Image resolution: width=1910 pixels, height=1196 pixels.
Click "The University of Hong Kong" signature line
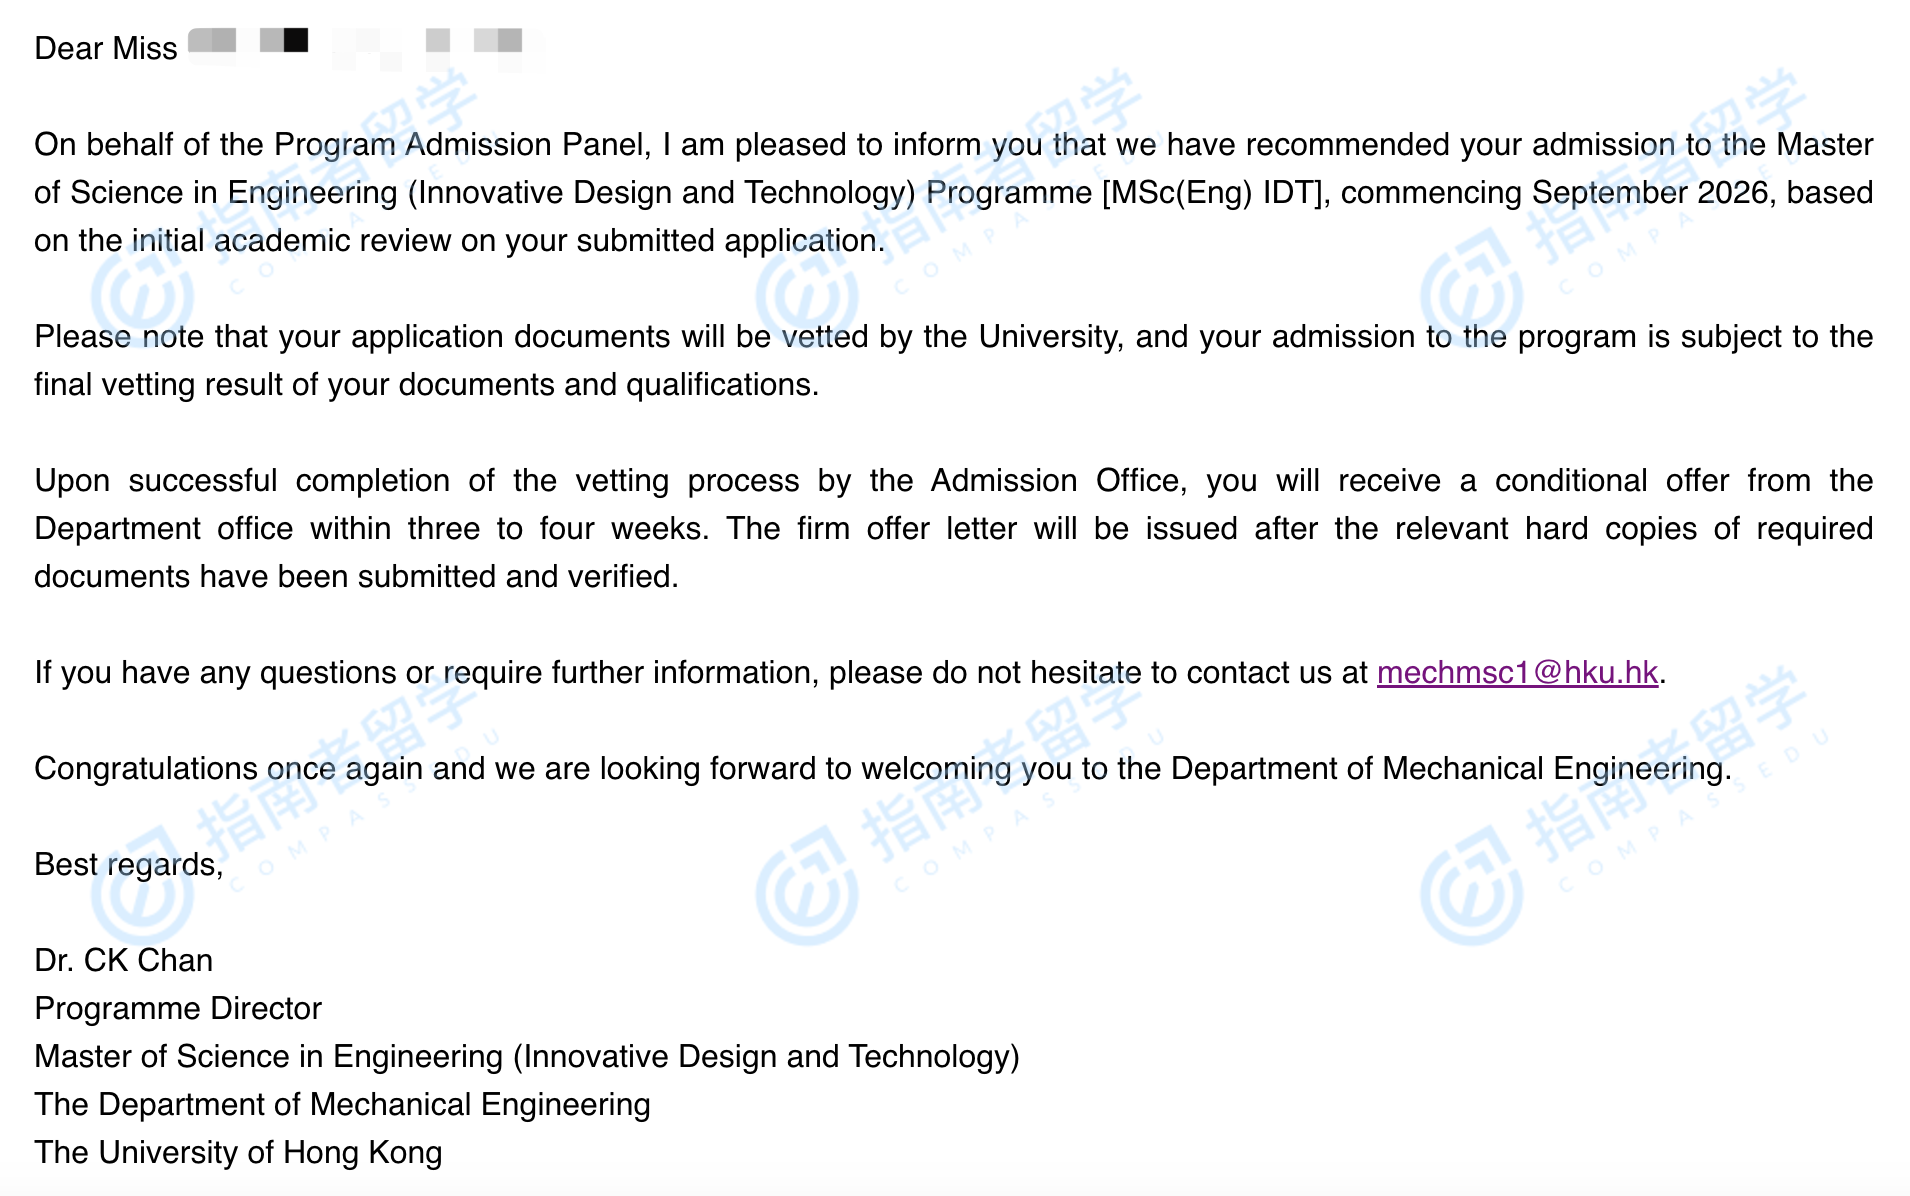(x=238, y=1152)
